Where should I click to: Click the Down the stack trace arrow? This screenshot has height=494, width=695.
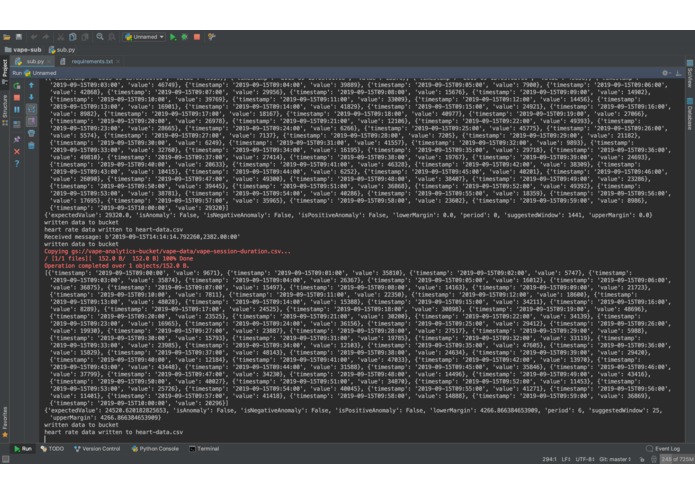coord(31,97)
